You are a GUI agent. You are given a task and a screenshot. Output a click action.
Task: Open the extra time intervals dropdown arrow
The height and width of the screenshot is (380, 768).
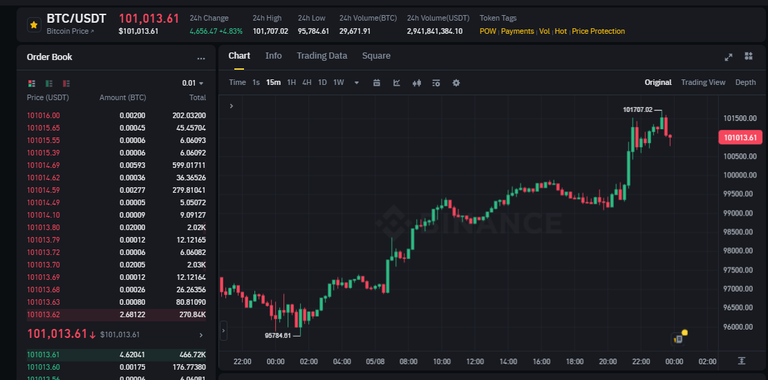click(357, 83)
